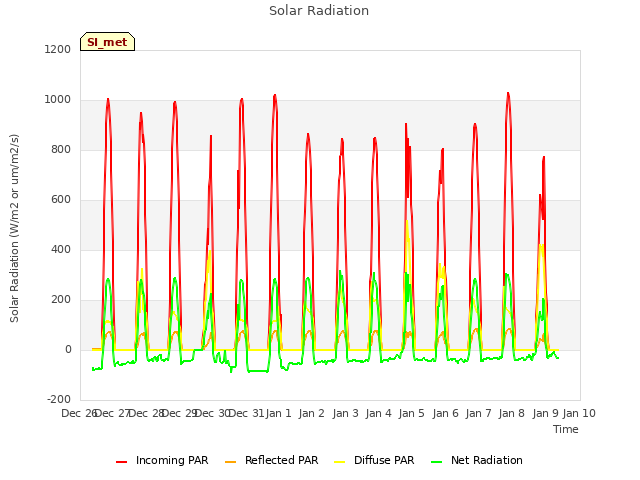Click the SI_met annotation label

click(x=107, y=42)
